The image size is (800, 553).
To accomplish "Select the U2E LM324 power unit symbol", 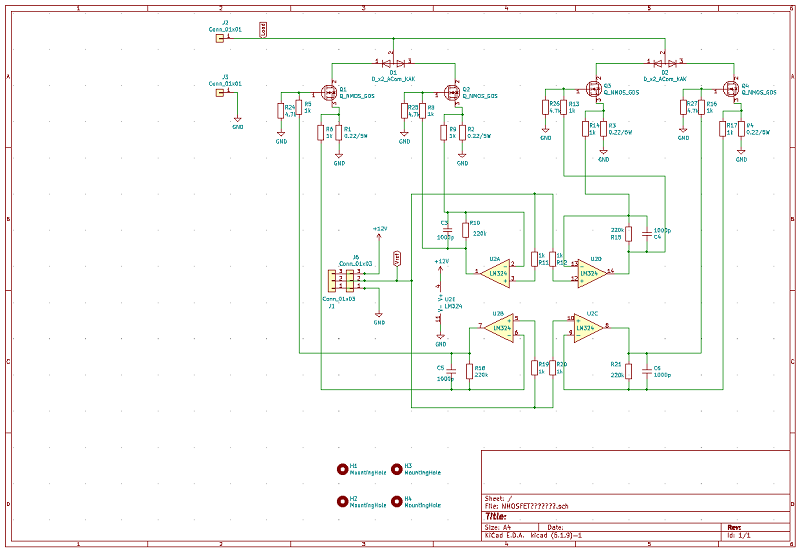I will click(439, 304).
